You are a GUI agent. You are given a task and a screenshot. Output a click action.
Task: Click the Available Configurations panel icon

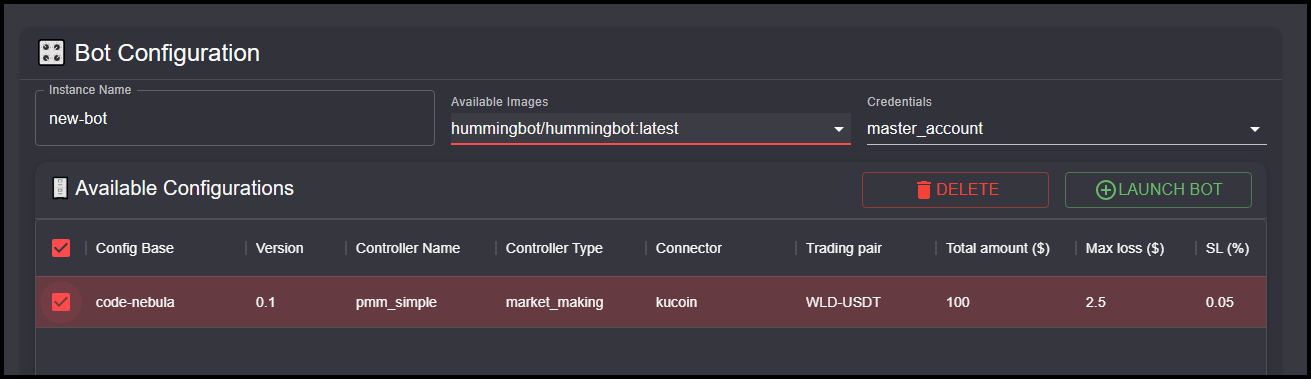(60, 188)
